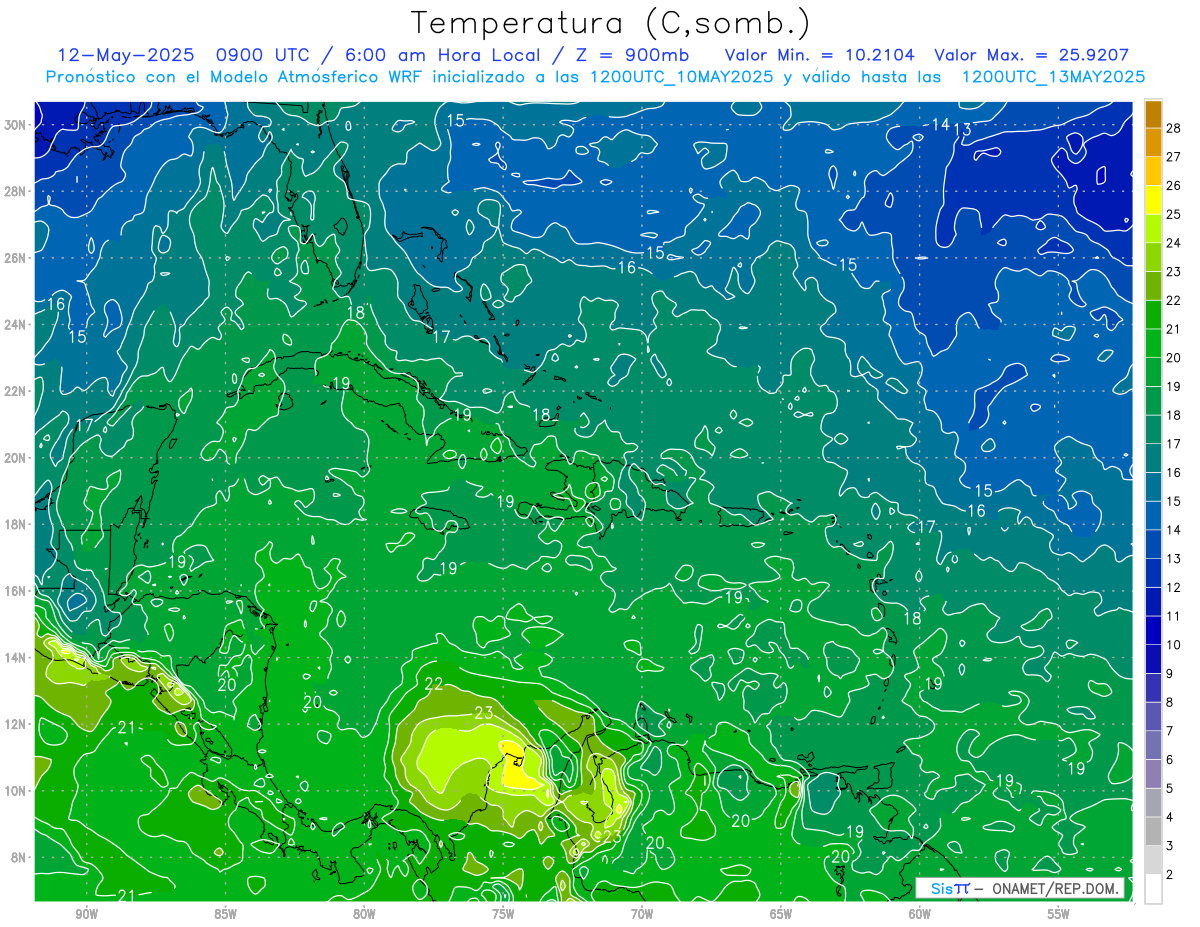Image resolution: width=1200 pixels, height=927 pixels.
Task: Click the "13" contour label near the top right
Action: [962, 129]
